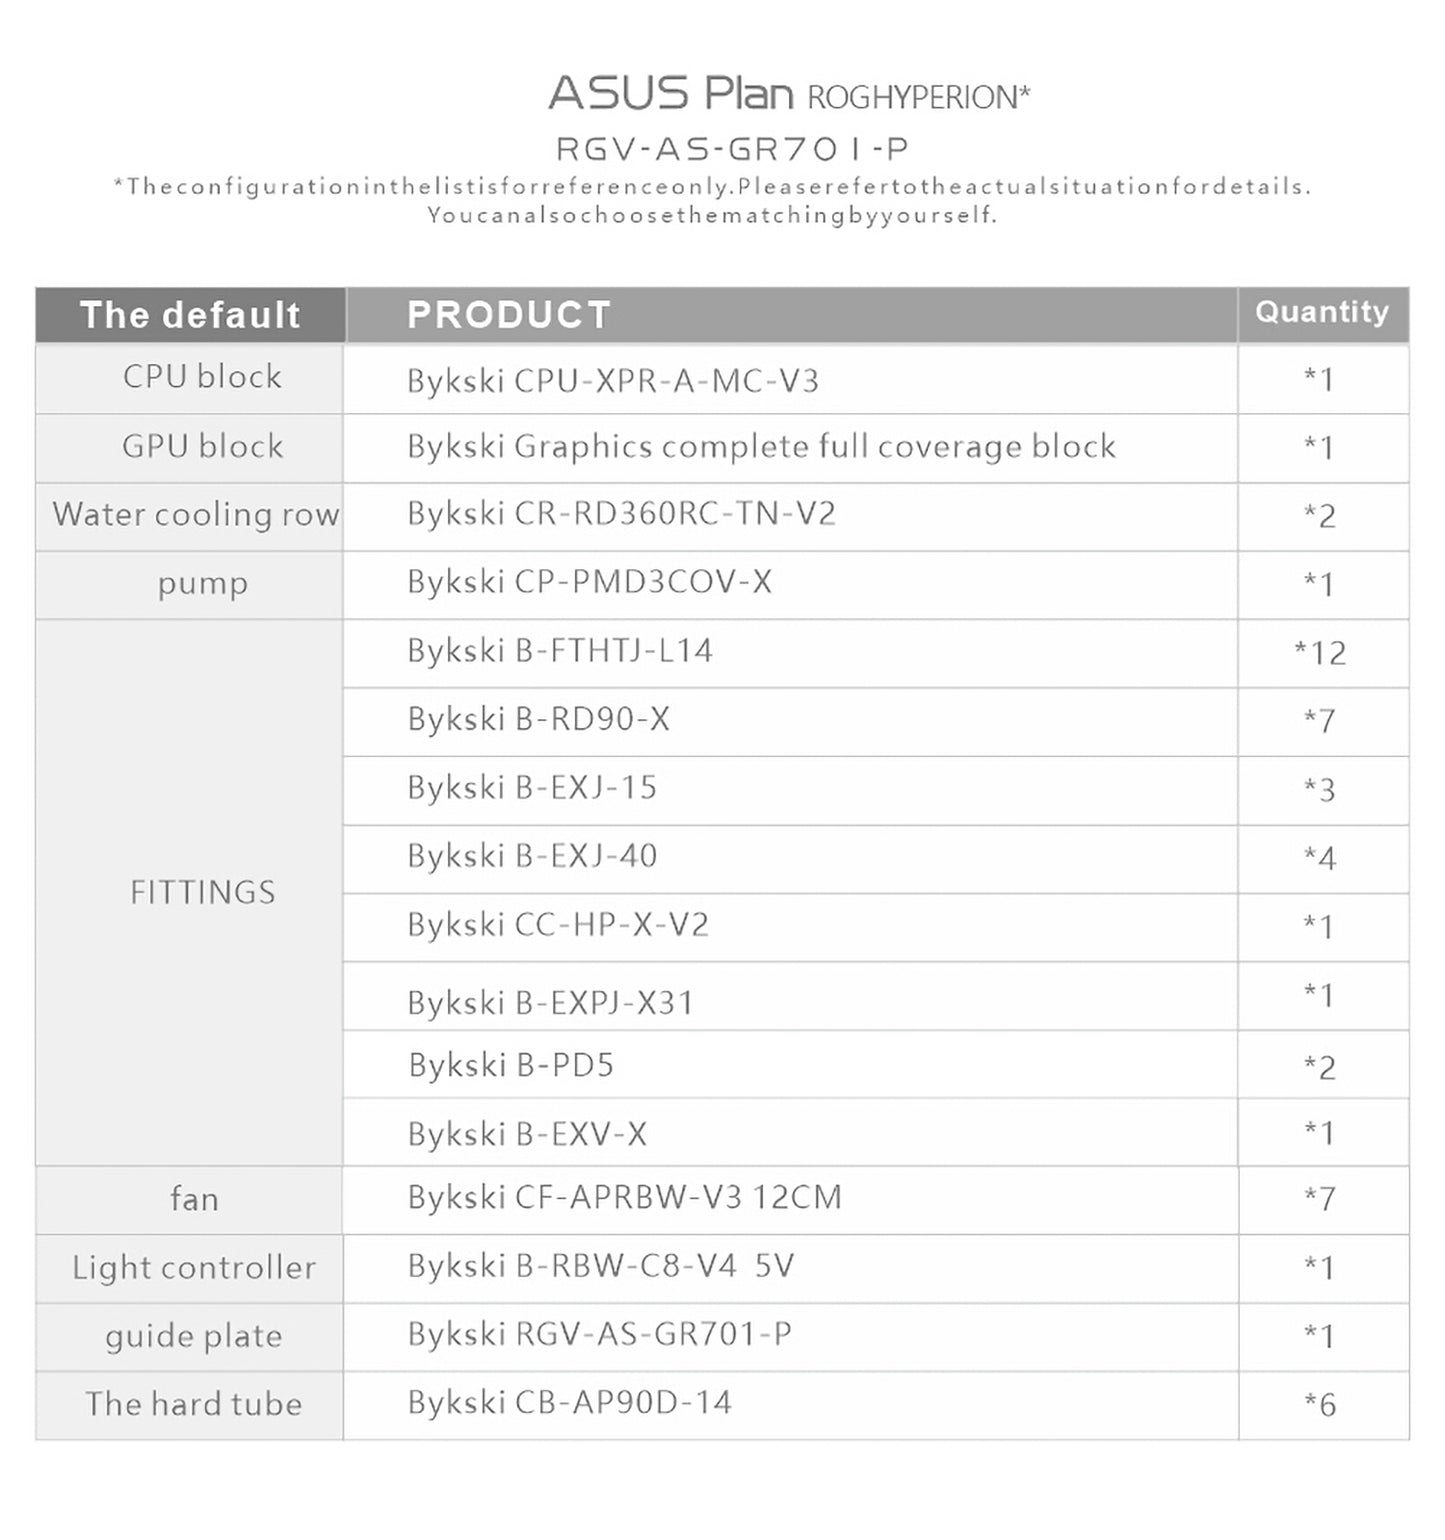Click Bykski B-PD5 product name
Viewport: 1445px width, 1540px height.
pos(511,1066)
